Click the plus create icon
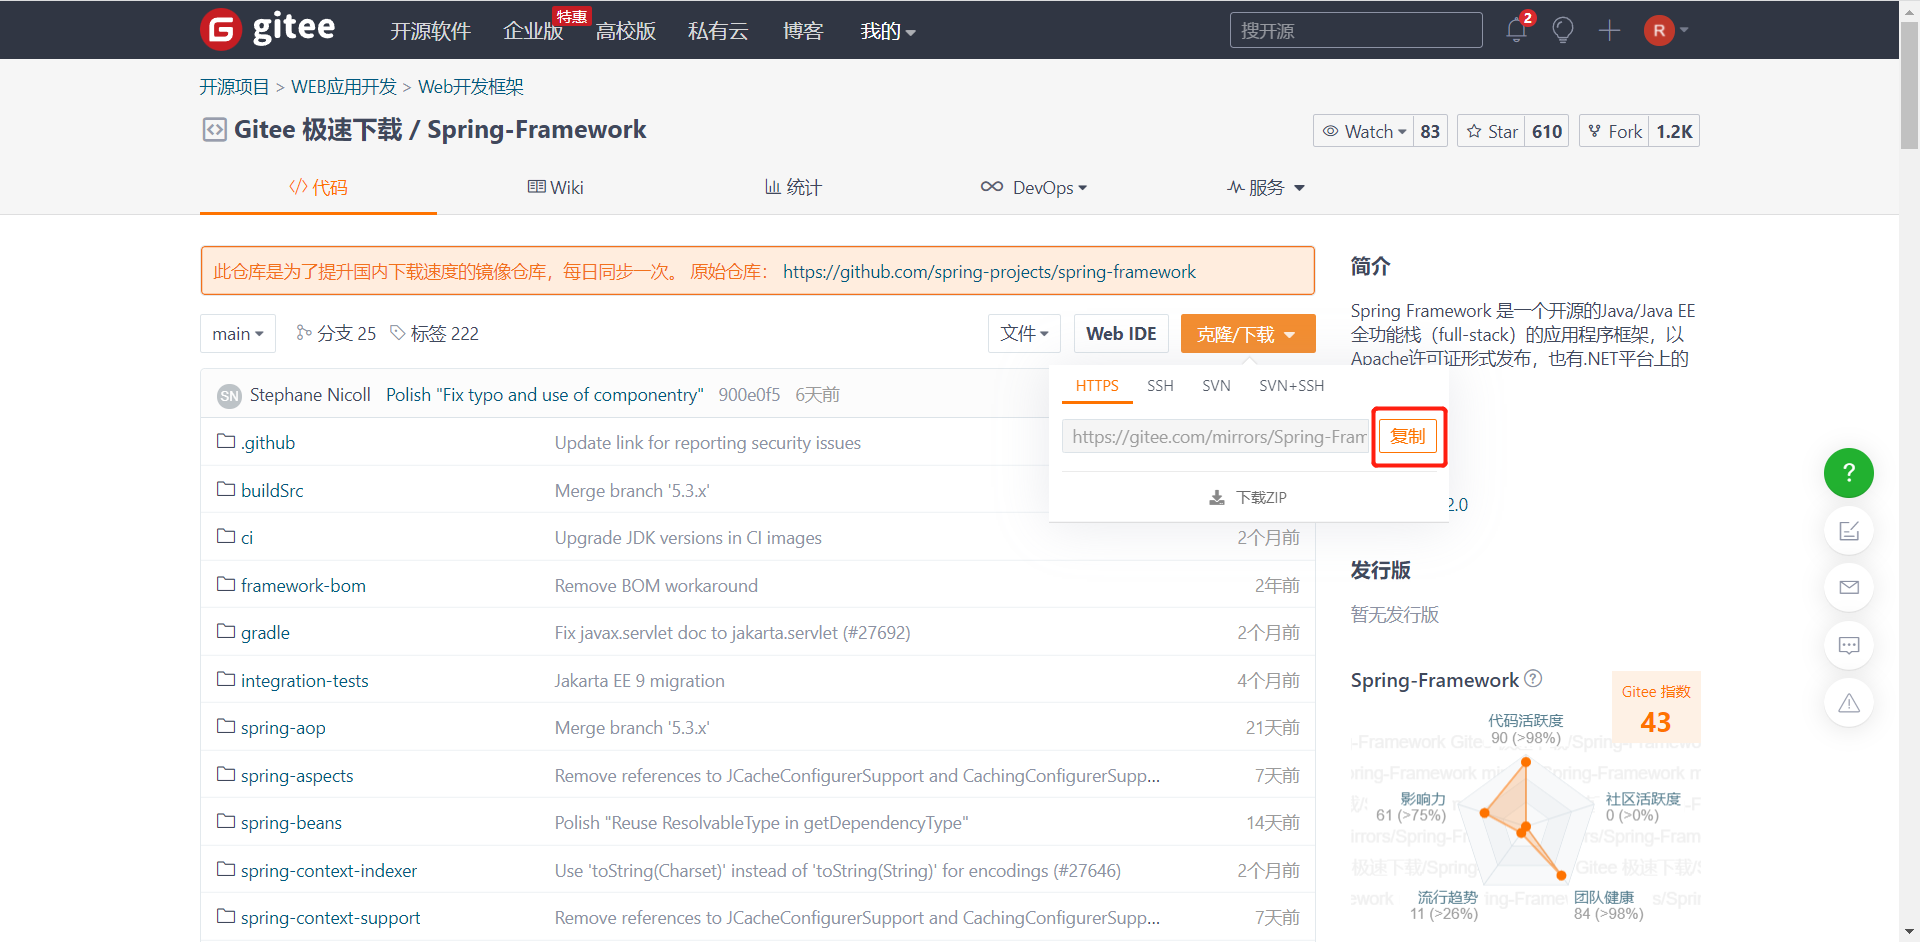 1609,30
